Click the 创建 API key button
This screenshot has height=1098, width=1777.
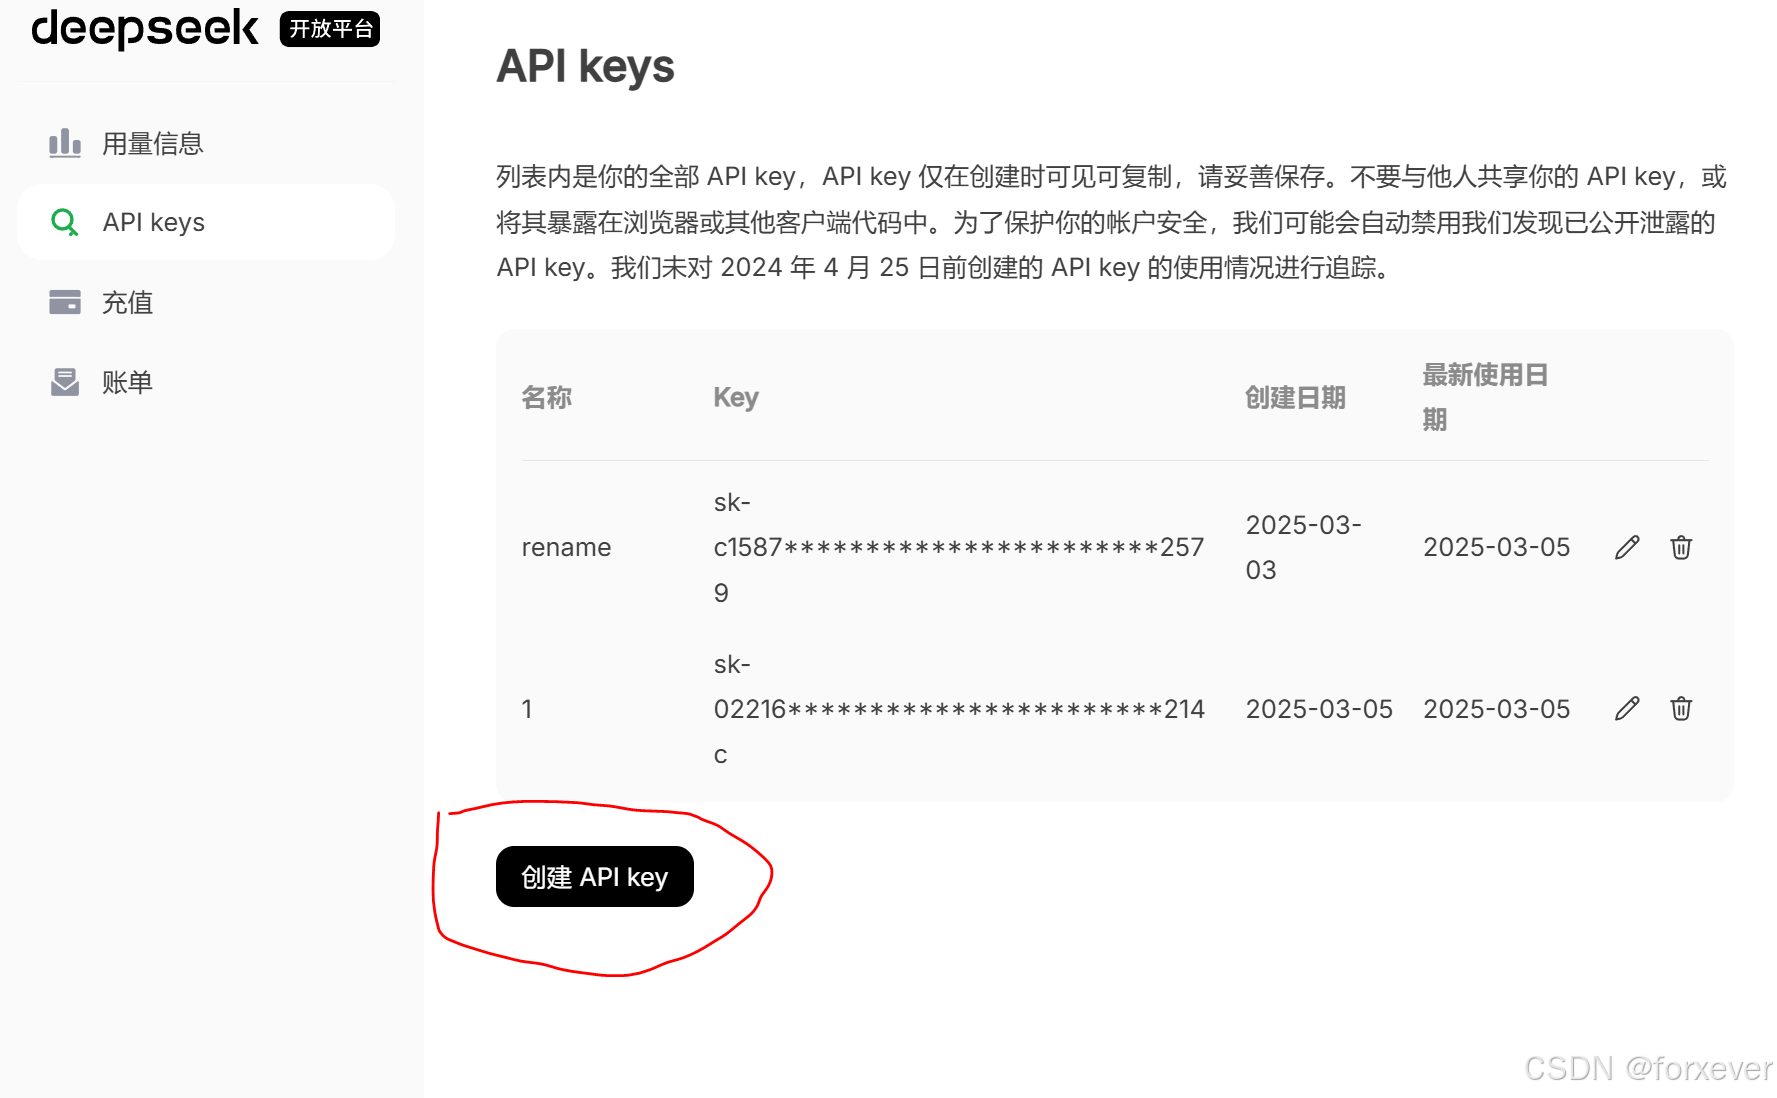click(x=595, y=877)
